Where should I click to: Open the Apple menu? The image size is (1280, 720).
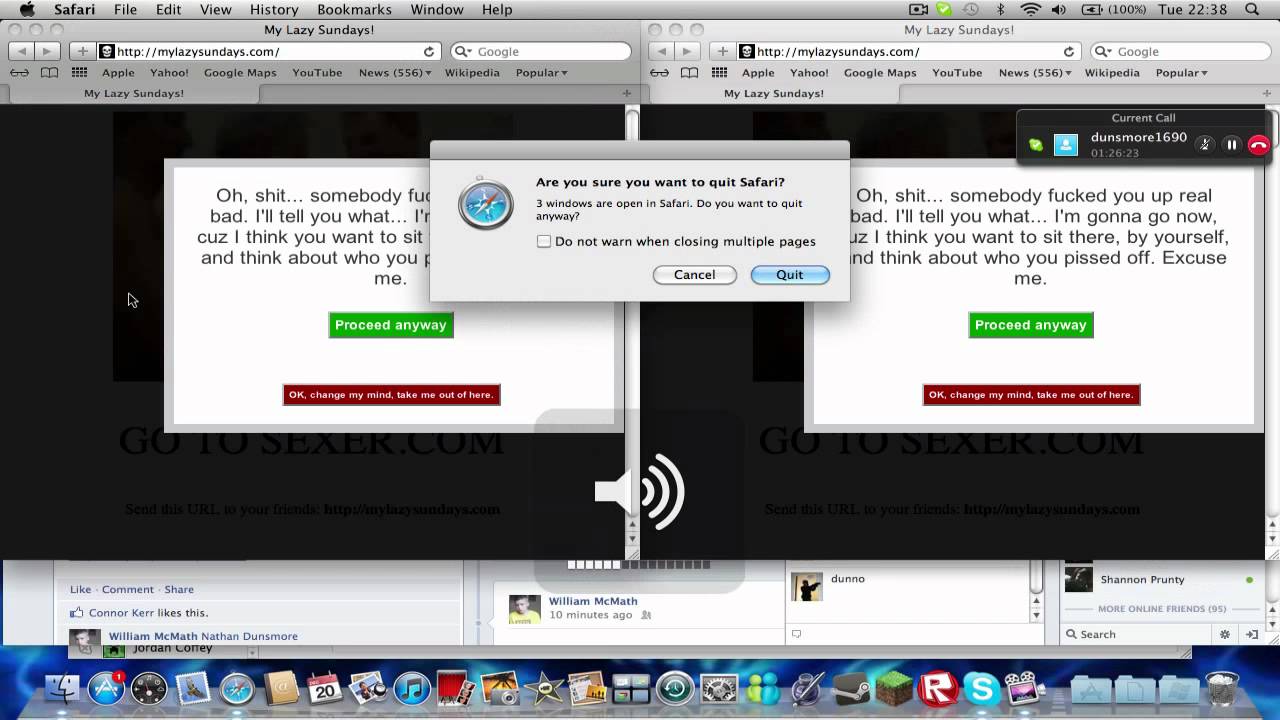click(x=27, y=9)
